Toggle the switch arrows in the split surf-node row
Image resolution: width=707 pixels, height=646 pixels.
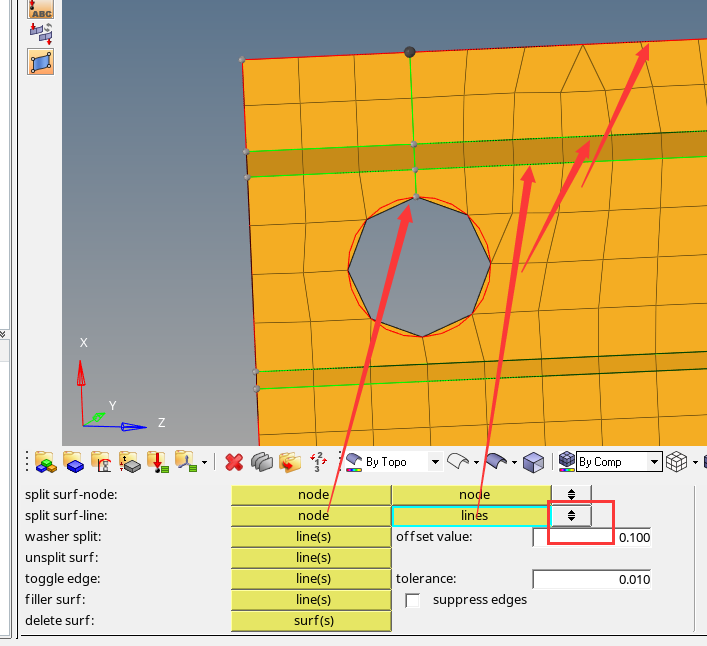tap(571, 495)
